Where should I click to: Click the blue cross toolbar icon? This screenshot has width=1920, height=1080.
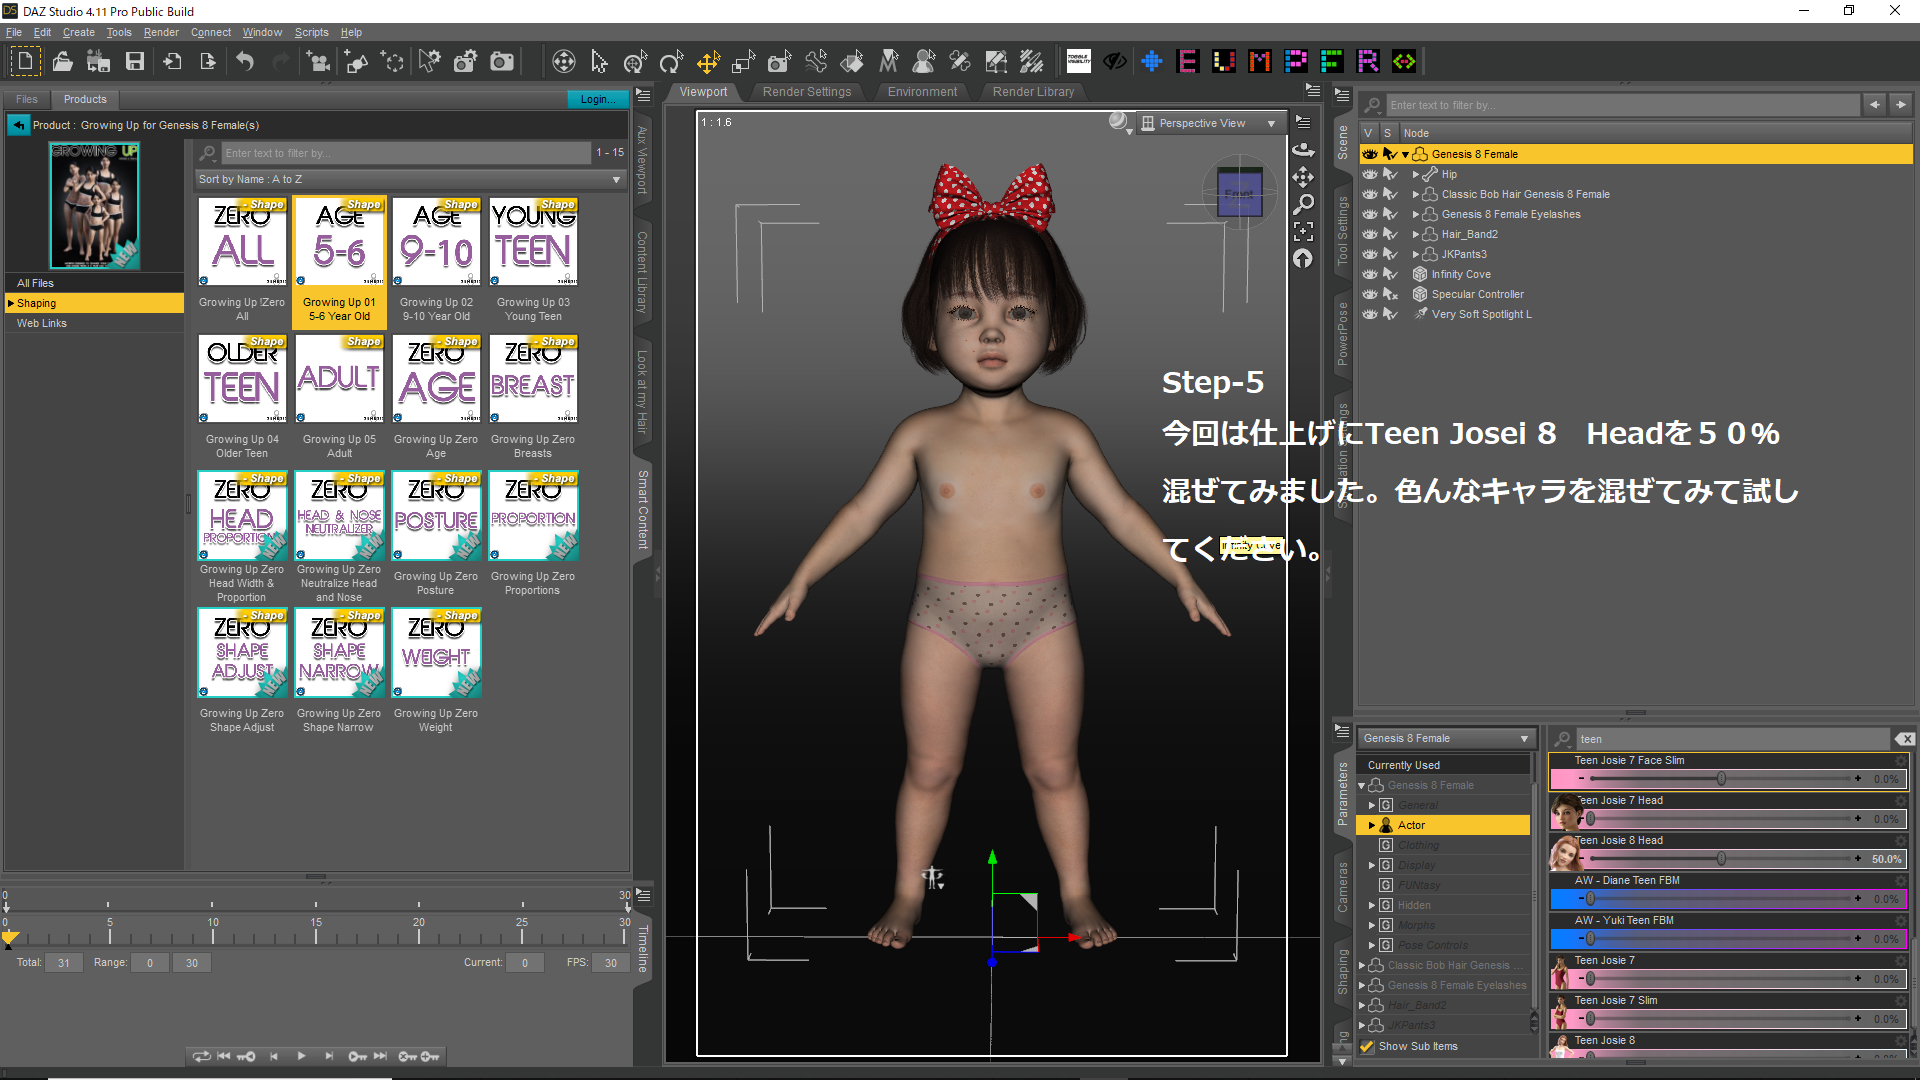(1152, 62)
